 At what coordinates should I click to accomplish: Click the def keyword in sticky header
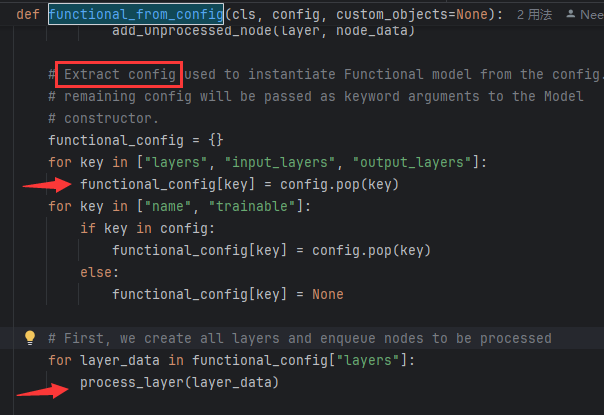(28, 15)
